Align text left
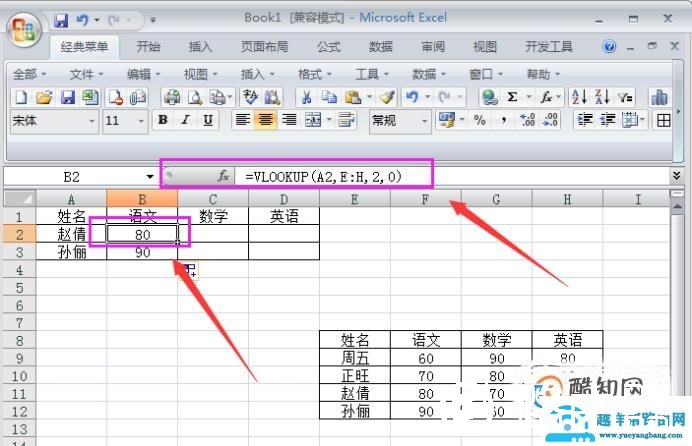This screenshot has width=692, height=446. [242, 120]
